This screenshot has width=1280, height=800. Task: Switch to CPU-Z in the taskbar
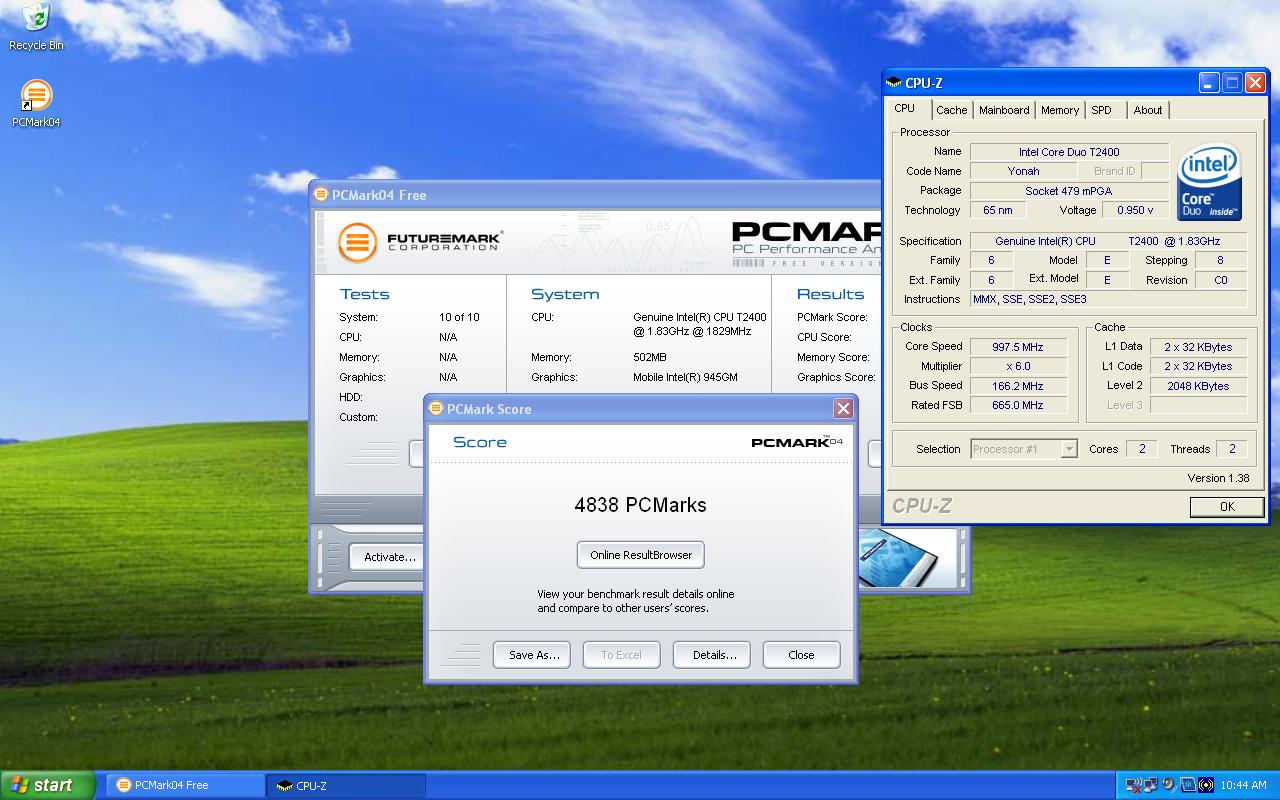coord(346,785)
